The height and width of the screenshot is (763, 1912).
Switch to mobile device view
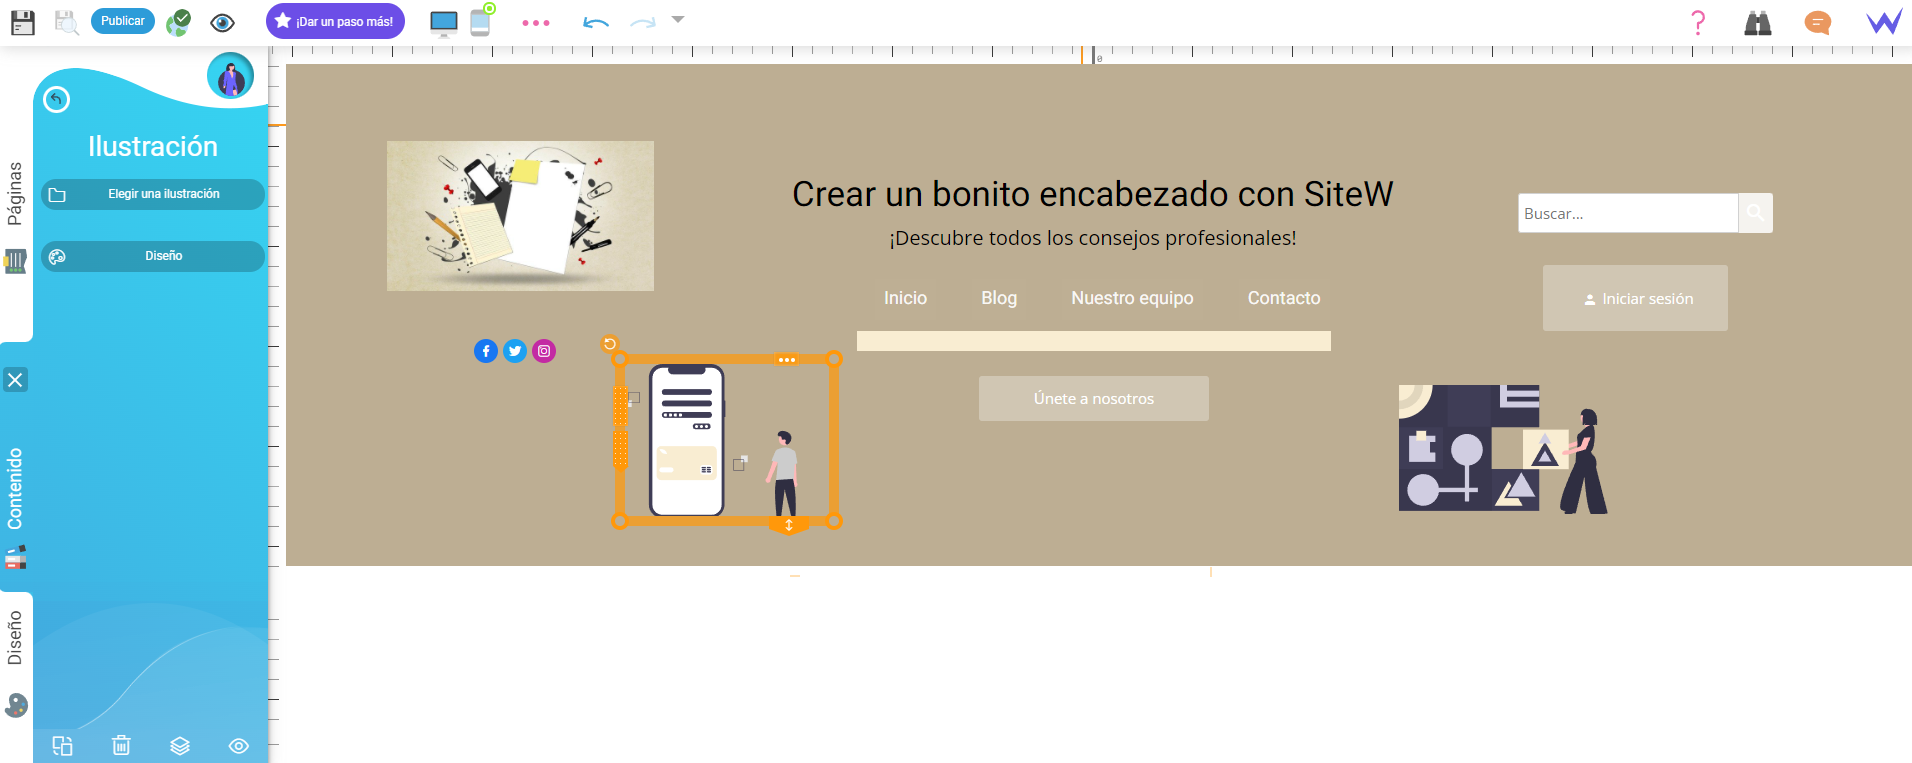coord(482,20)
